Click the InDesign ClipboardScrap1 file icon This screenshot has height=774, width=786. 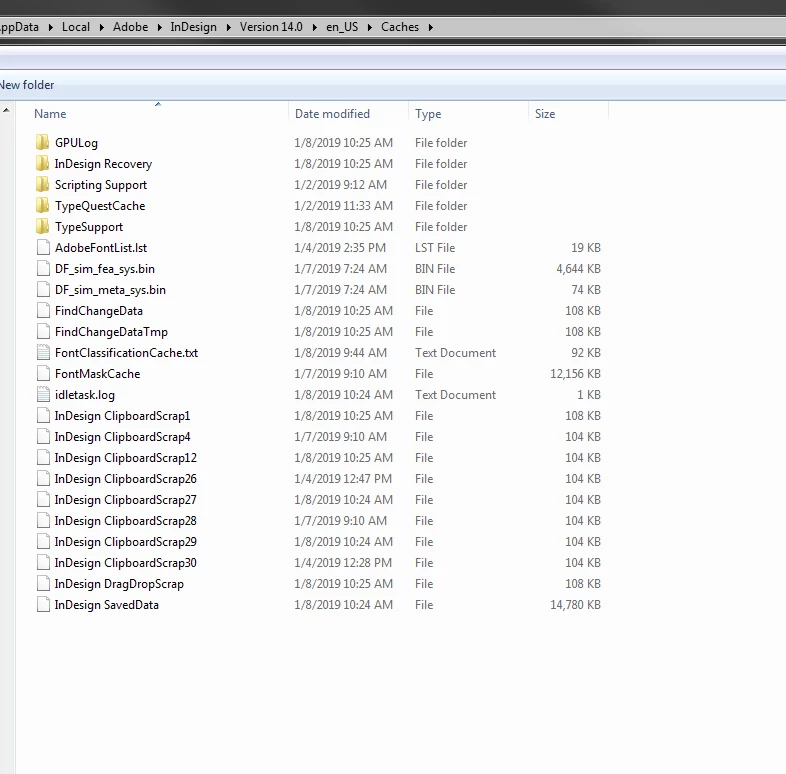click(x=43, y=416)
